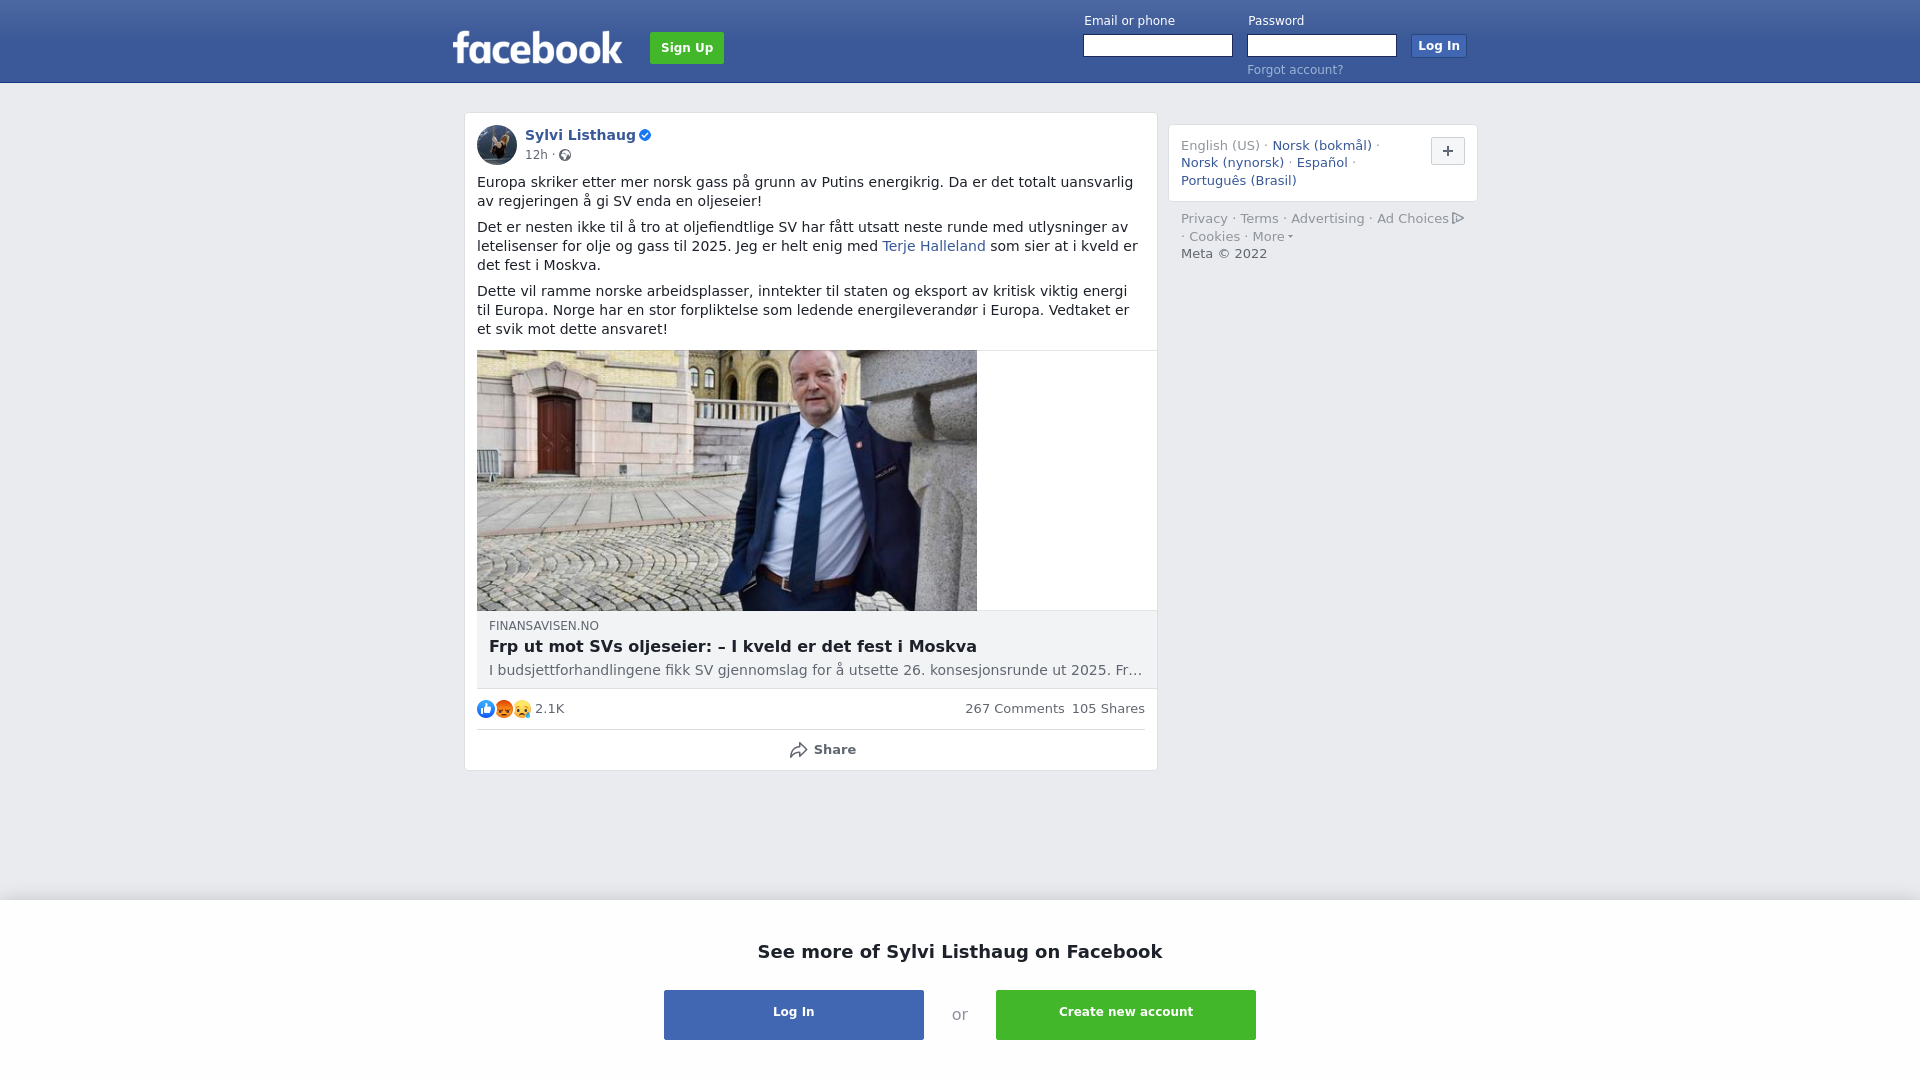Screen dimensions: 1920x1080
Task: Expand the language list with the plus button
Action: [1448, 151]
